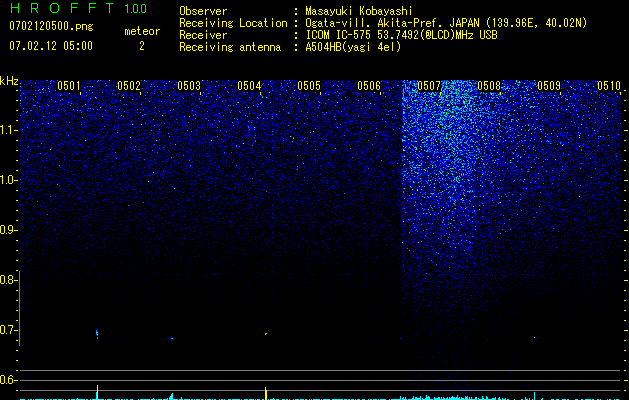
Task: Click the 0503 time marker
Action: [x=189, y=86]
